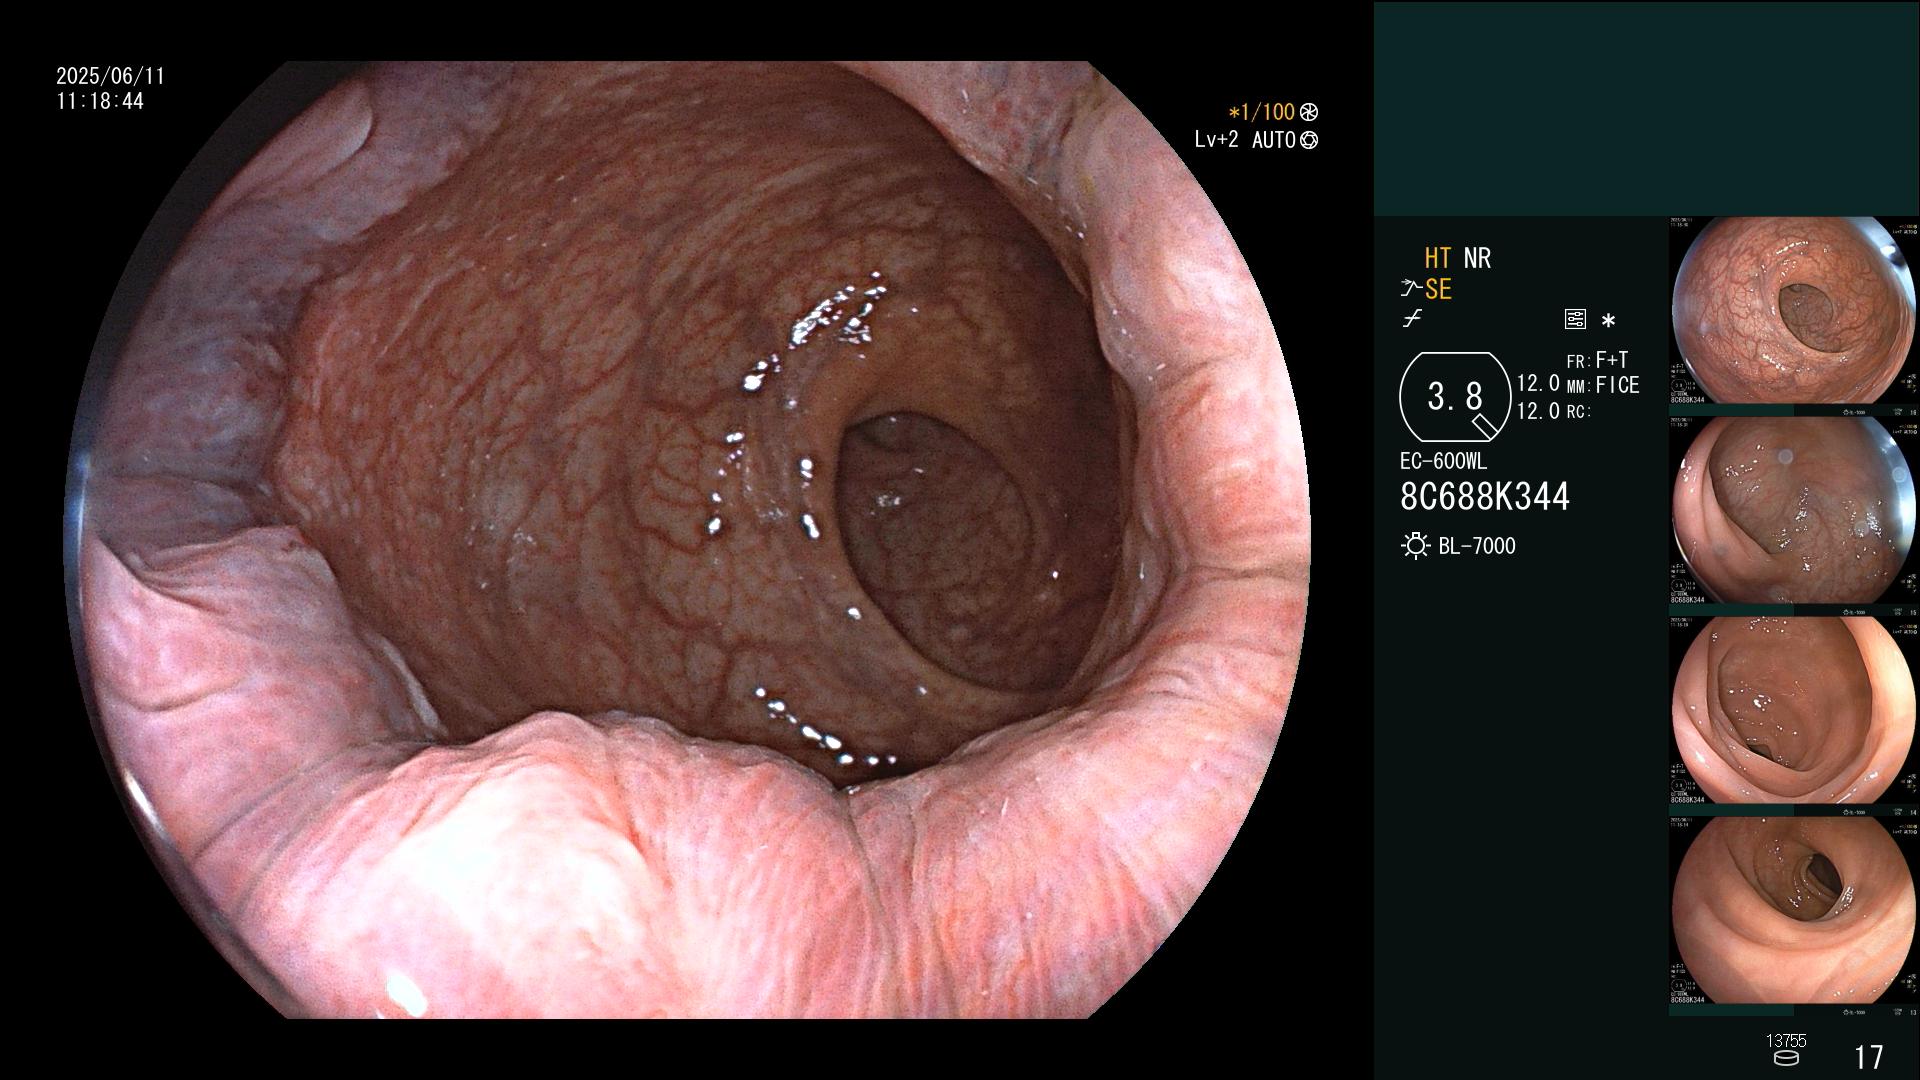Click the serial number 8C688K344
Screen dimensions: 1920x1080
point(1485,497)
